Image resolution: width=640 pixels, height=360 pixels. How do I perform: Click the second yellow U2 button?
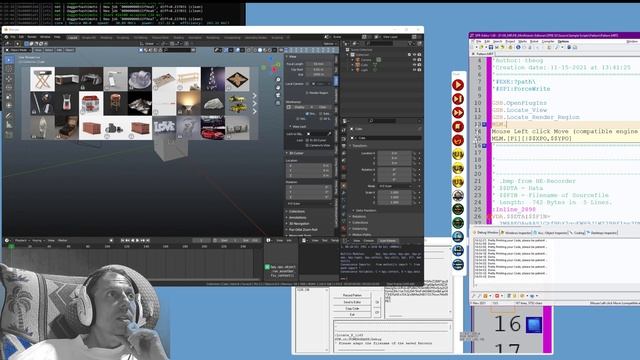[458, 168]
